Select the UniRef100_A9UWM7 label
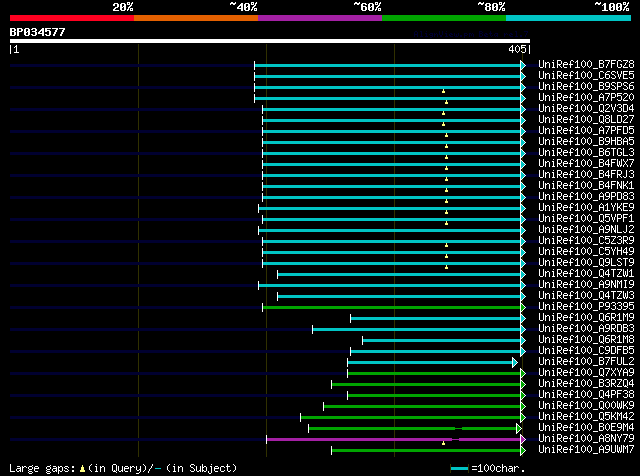 pos(586,450)
